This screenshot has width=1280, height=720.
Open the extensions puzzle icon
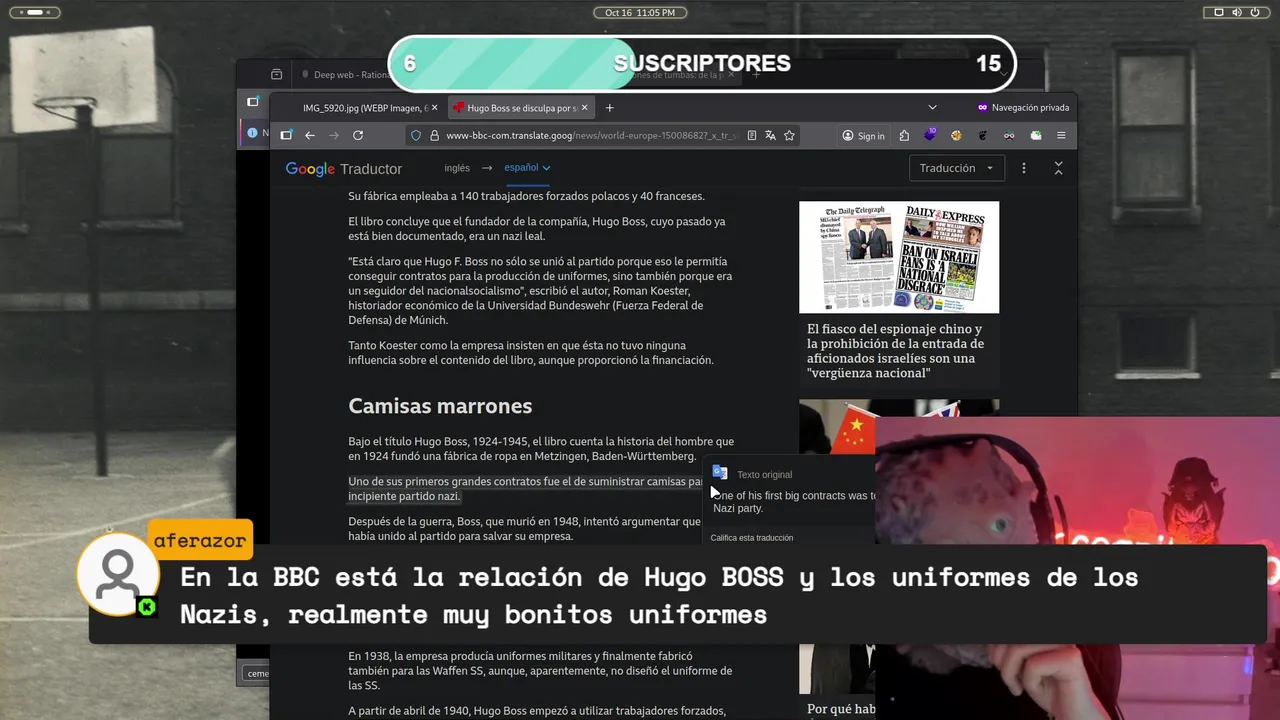(x=904, y=135)
